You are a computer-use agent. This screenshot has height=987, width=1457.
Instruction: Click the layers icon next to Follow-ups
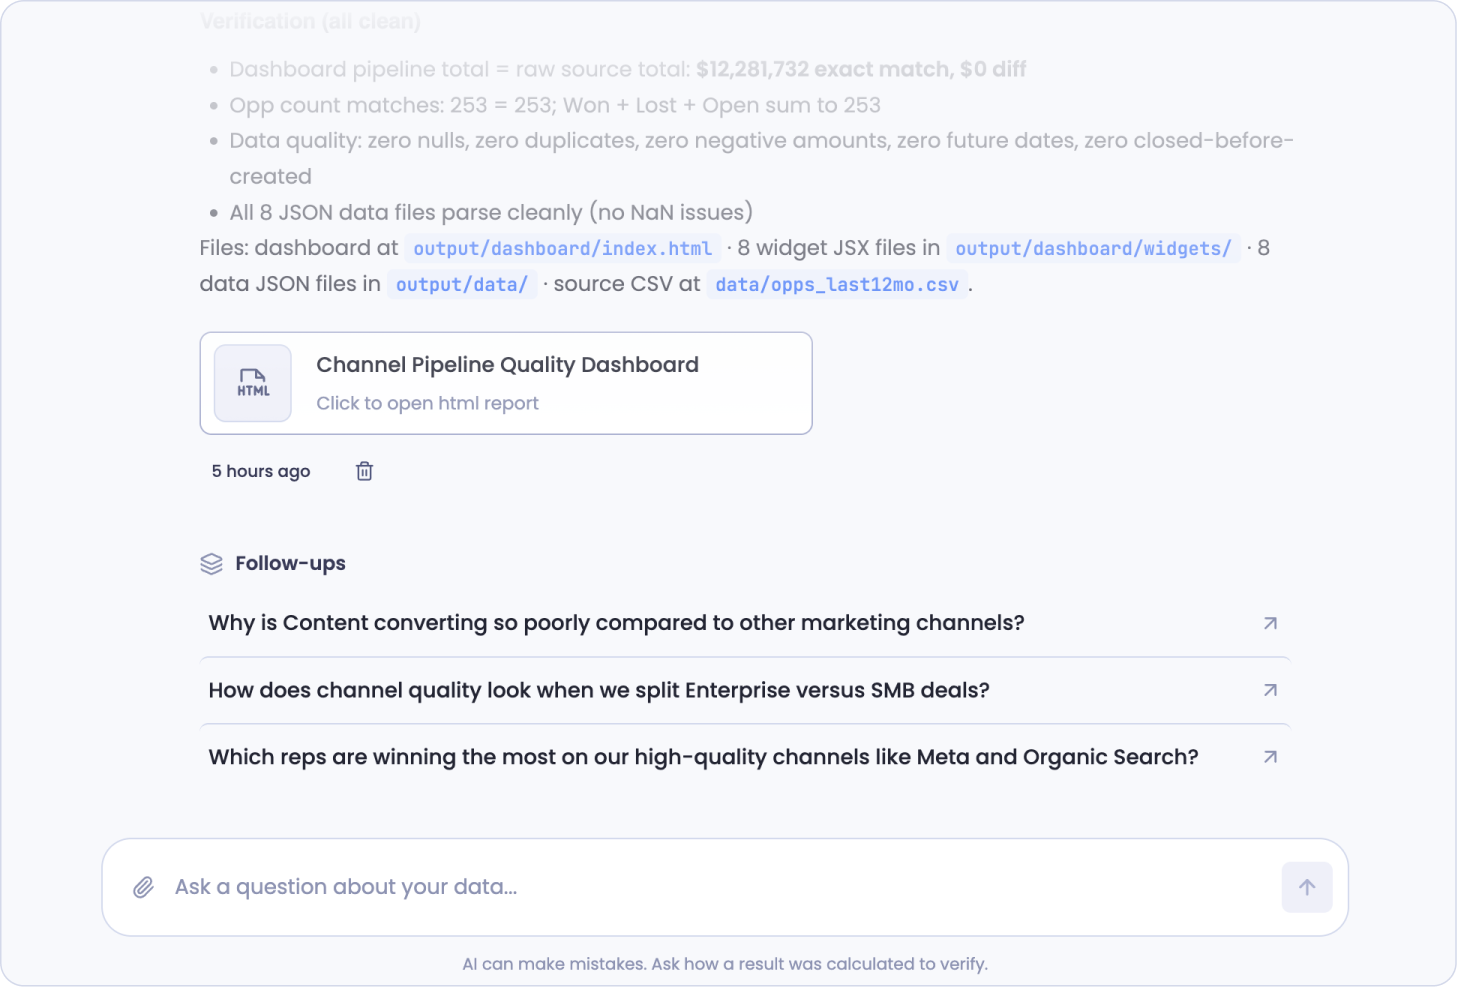pyautogui.click(x=211, y=564)
